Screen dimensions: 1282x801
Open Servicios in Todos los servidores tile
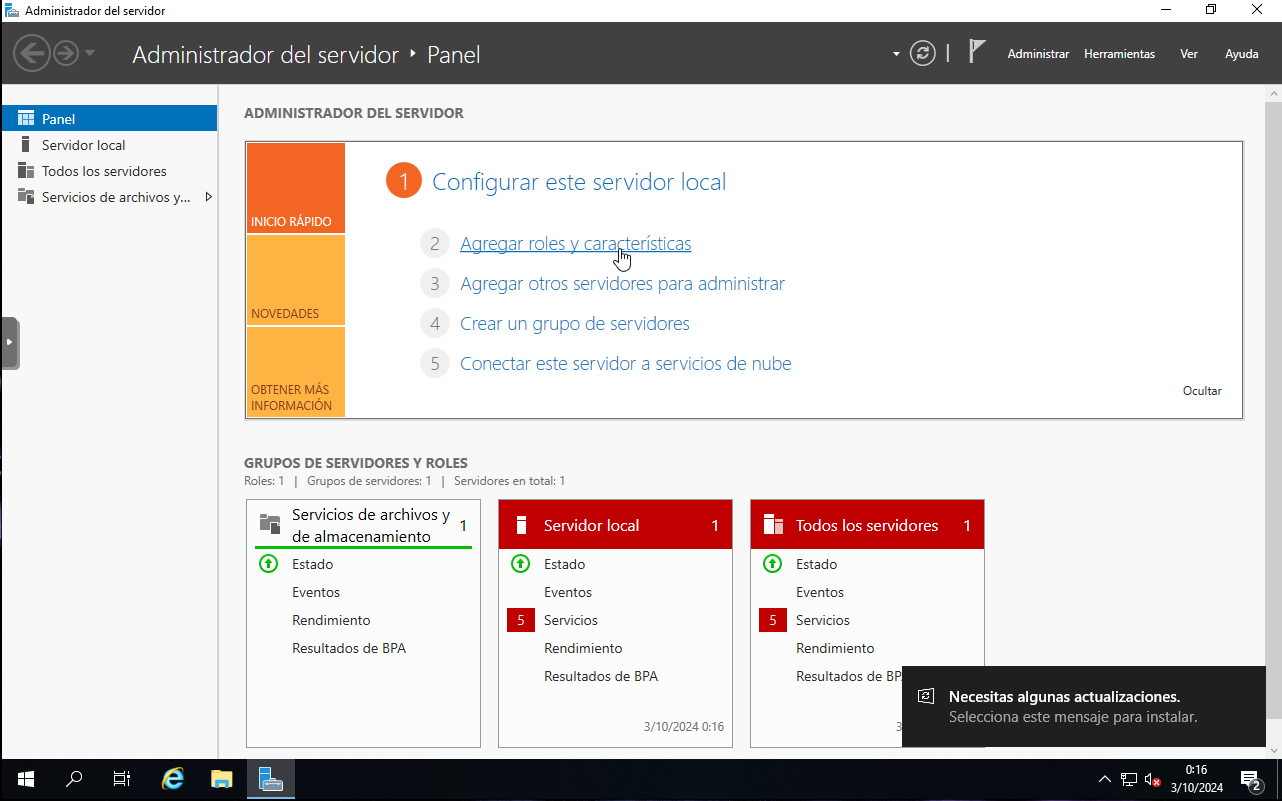pyautogui.click(x=823, y=620)
